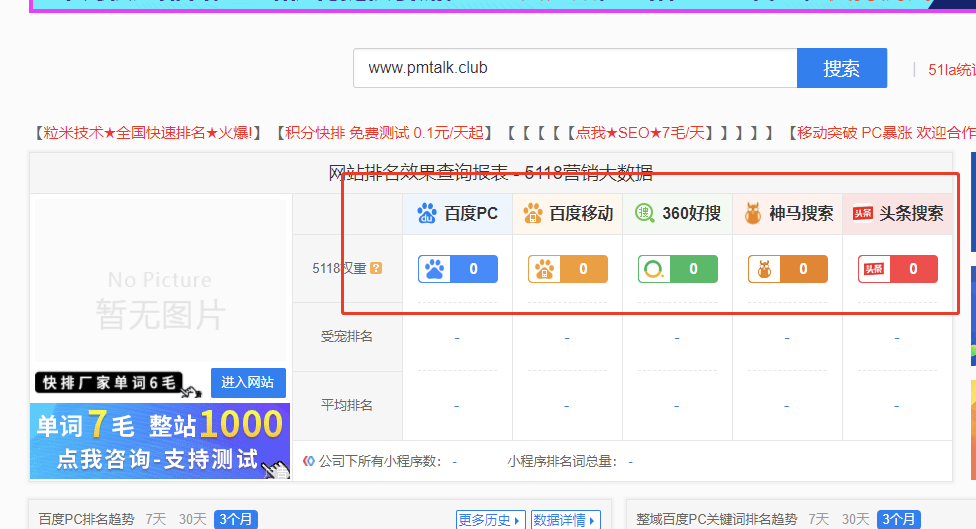Click the 360好搜 green magnifier icon

pyautogui.click(x=644, y=213)
